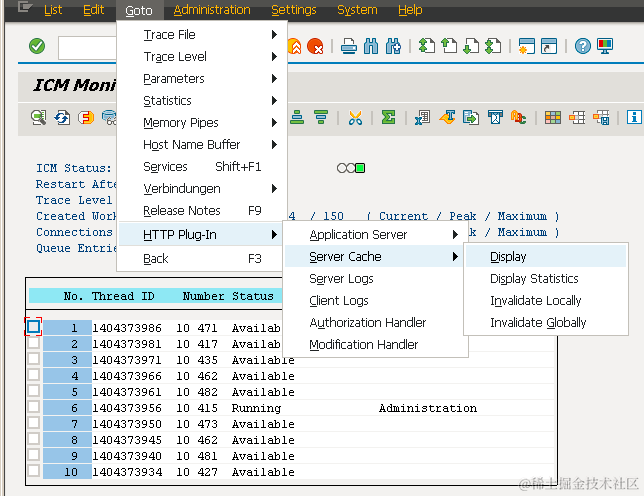Check the box for thread row 5
Image resolution: width=644 pixels, height=496 pixels.
point(33,391)
